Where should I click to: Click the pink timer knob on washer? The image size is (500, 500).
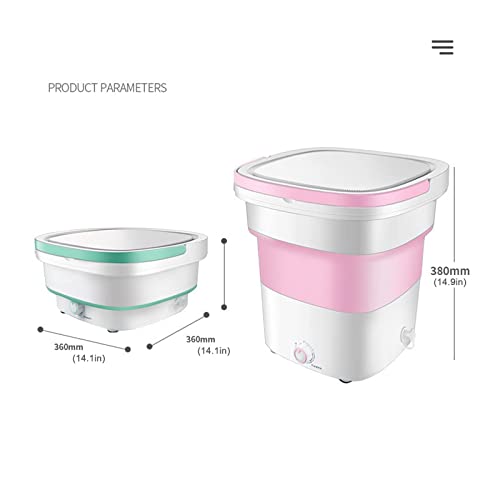point(301,355)
